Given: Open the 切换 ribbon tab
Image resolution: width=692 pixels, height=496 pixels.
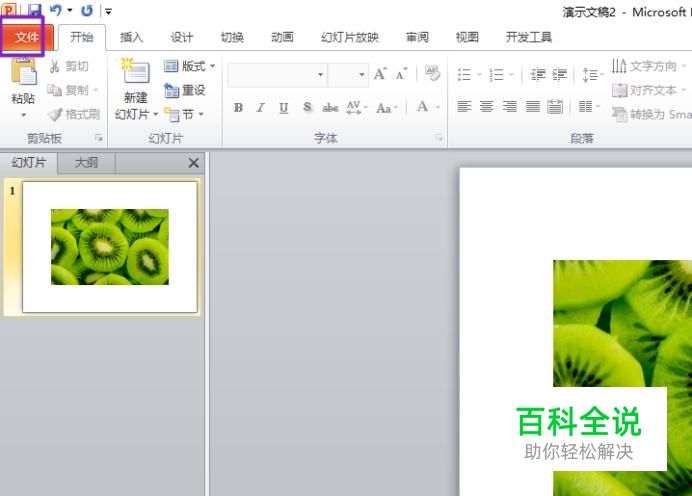Looking at the screenshot, I should coord(232,38).
